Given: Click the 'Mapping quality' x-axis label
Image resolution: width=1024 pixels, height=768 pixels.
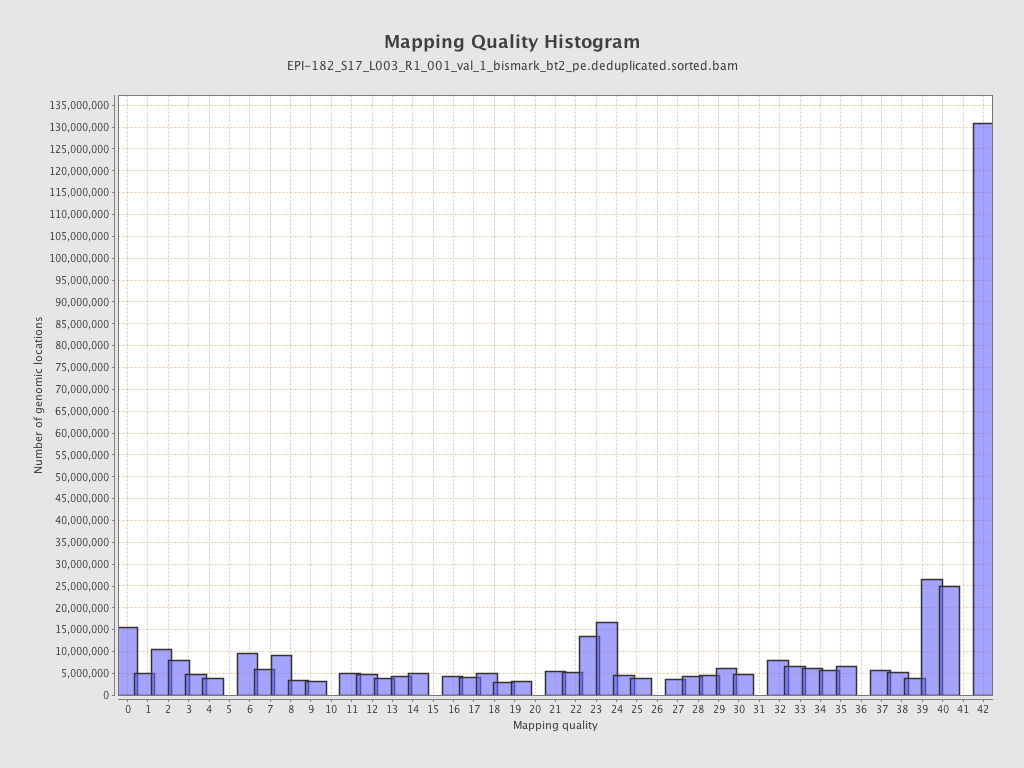Looking at the screenshot, I should (555, 725).
